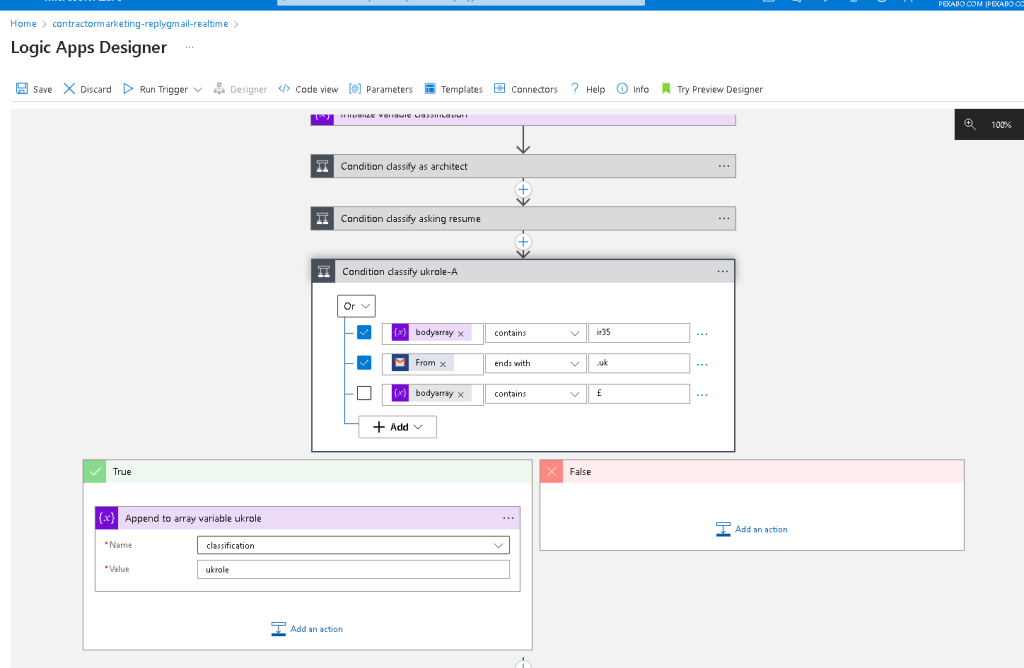Click the condition icon on ukrole-A header
1024x668 pixels.
coord(324,272)
